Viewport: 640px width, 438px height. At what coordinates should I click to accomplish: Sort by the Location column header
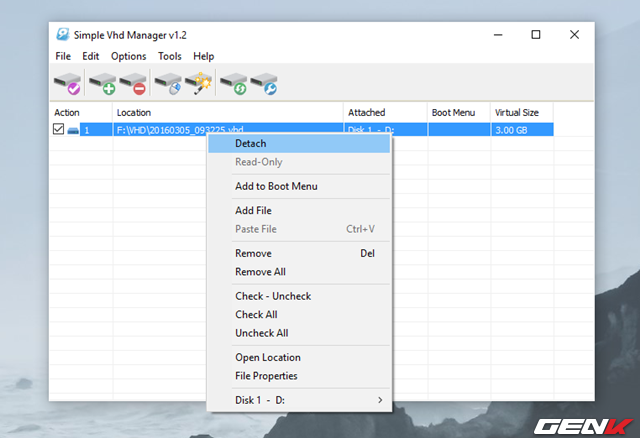click(228, 113)
